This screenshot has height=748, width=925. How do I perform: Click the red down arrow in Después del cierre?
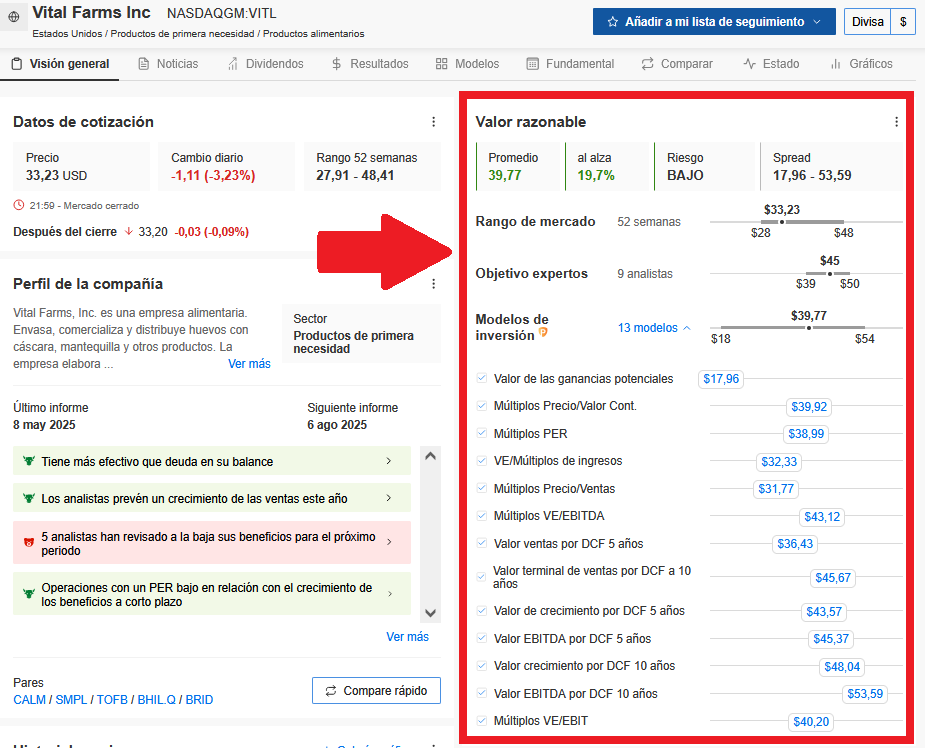tap(128, 232)
